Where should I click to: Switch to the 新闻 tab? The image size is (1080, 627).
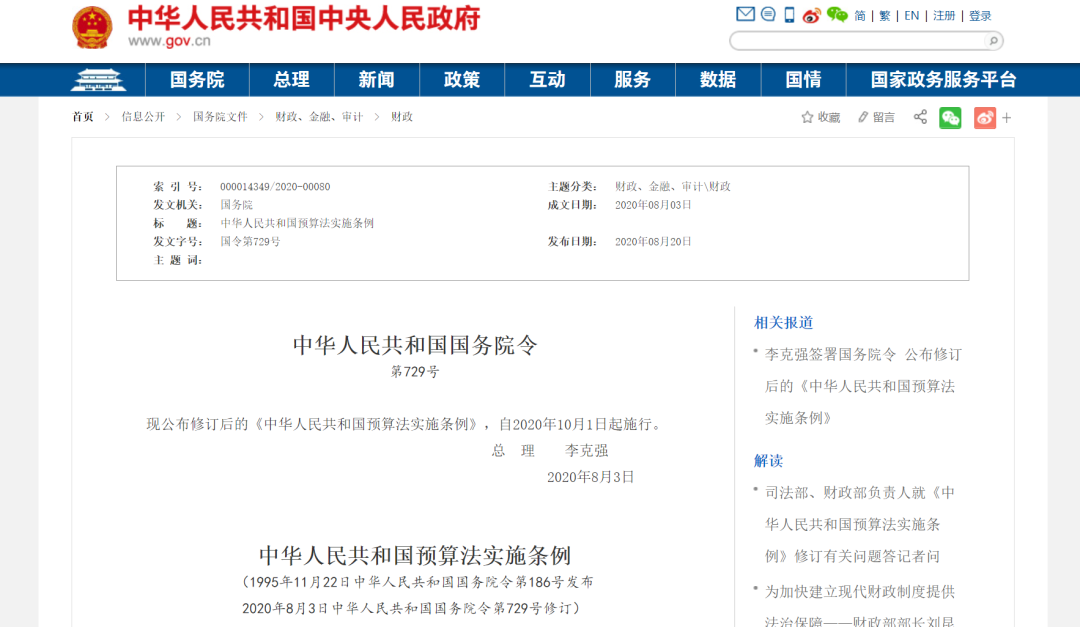(376, 79)
